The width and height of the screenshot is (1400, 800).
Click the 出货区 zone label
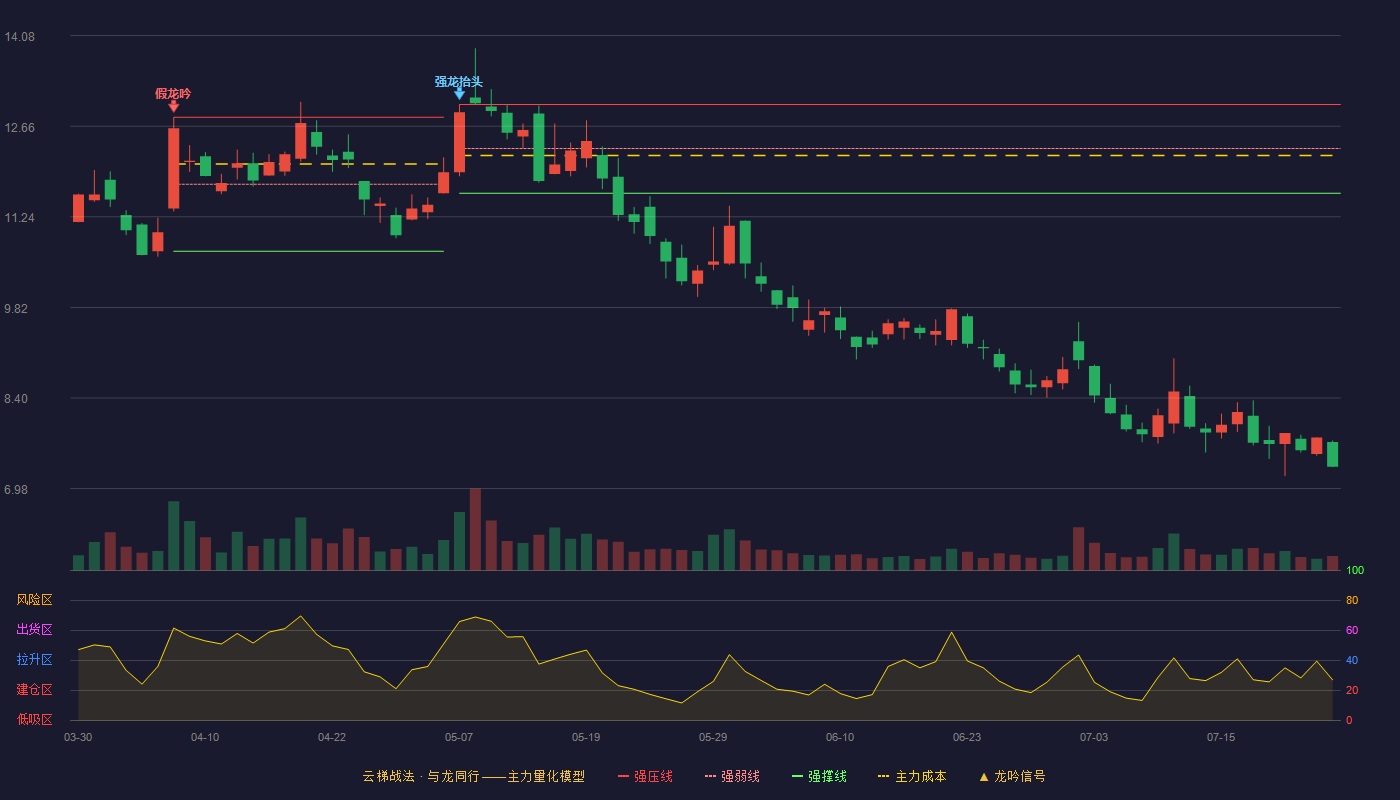tap(34, 630)
